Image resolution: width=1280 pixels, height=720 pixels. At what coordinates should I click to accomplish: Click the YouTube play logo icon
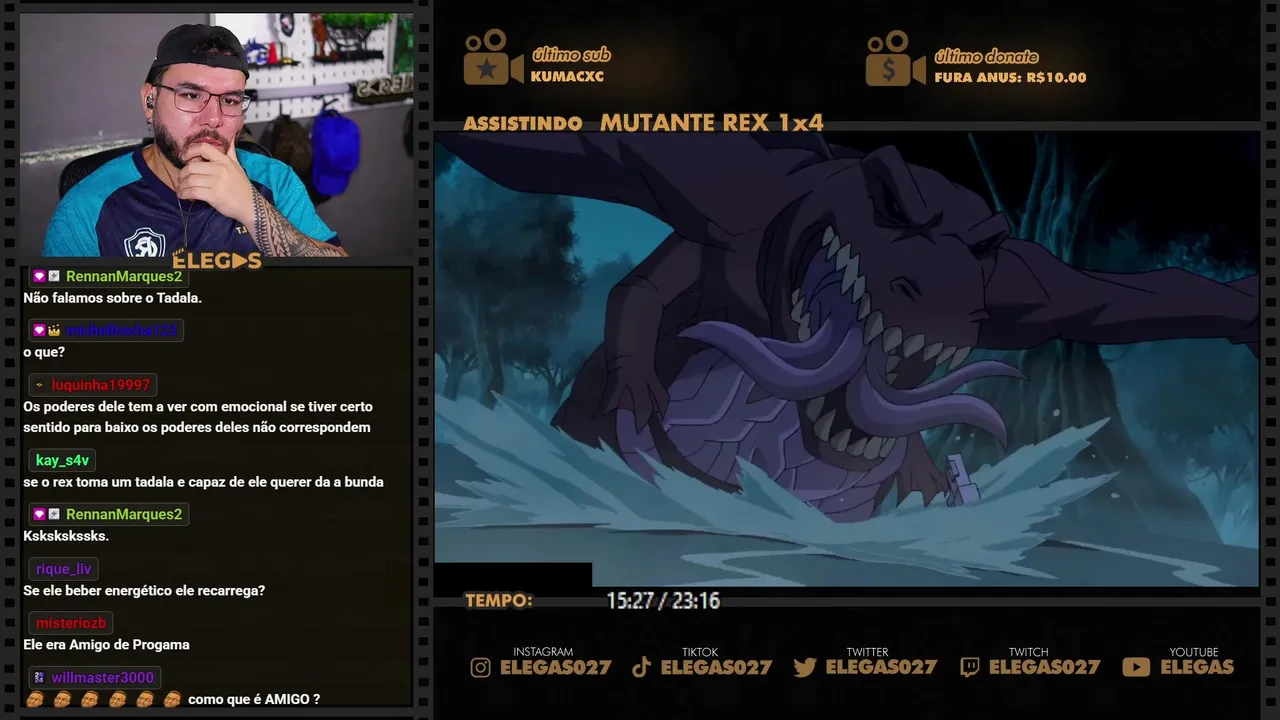1136,667
